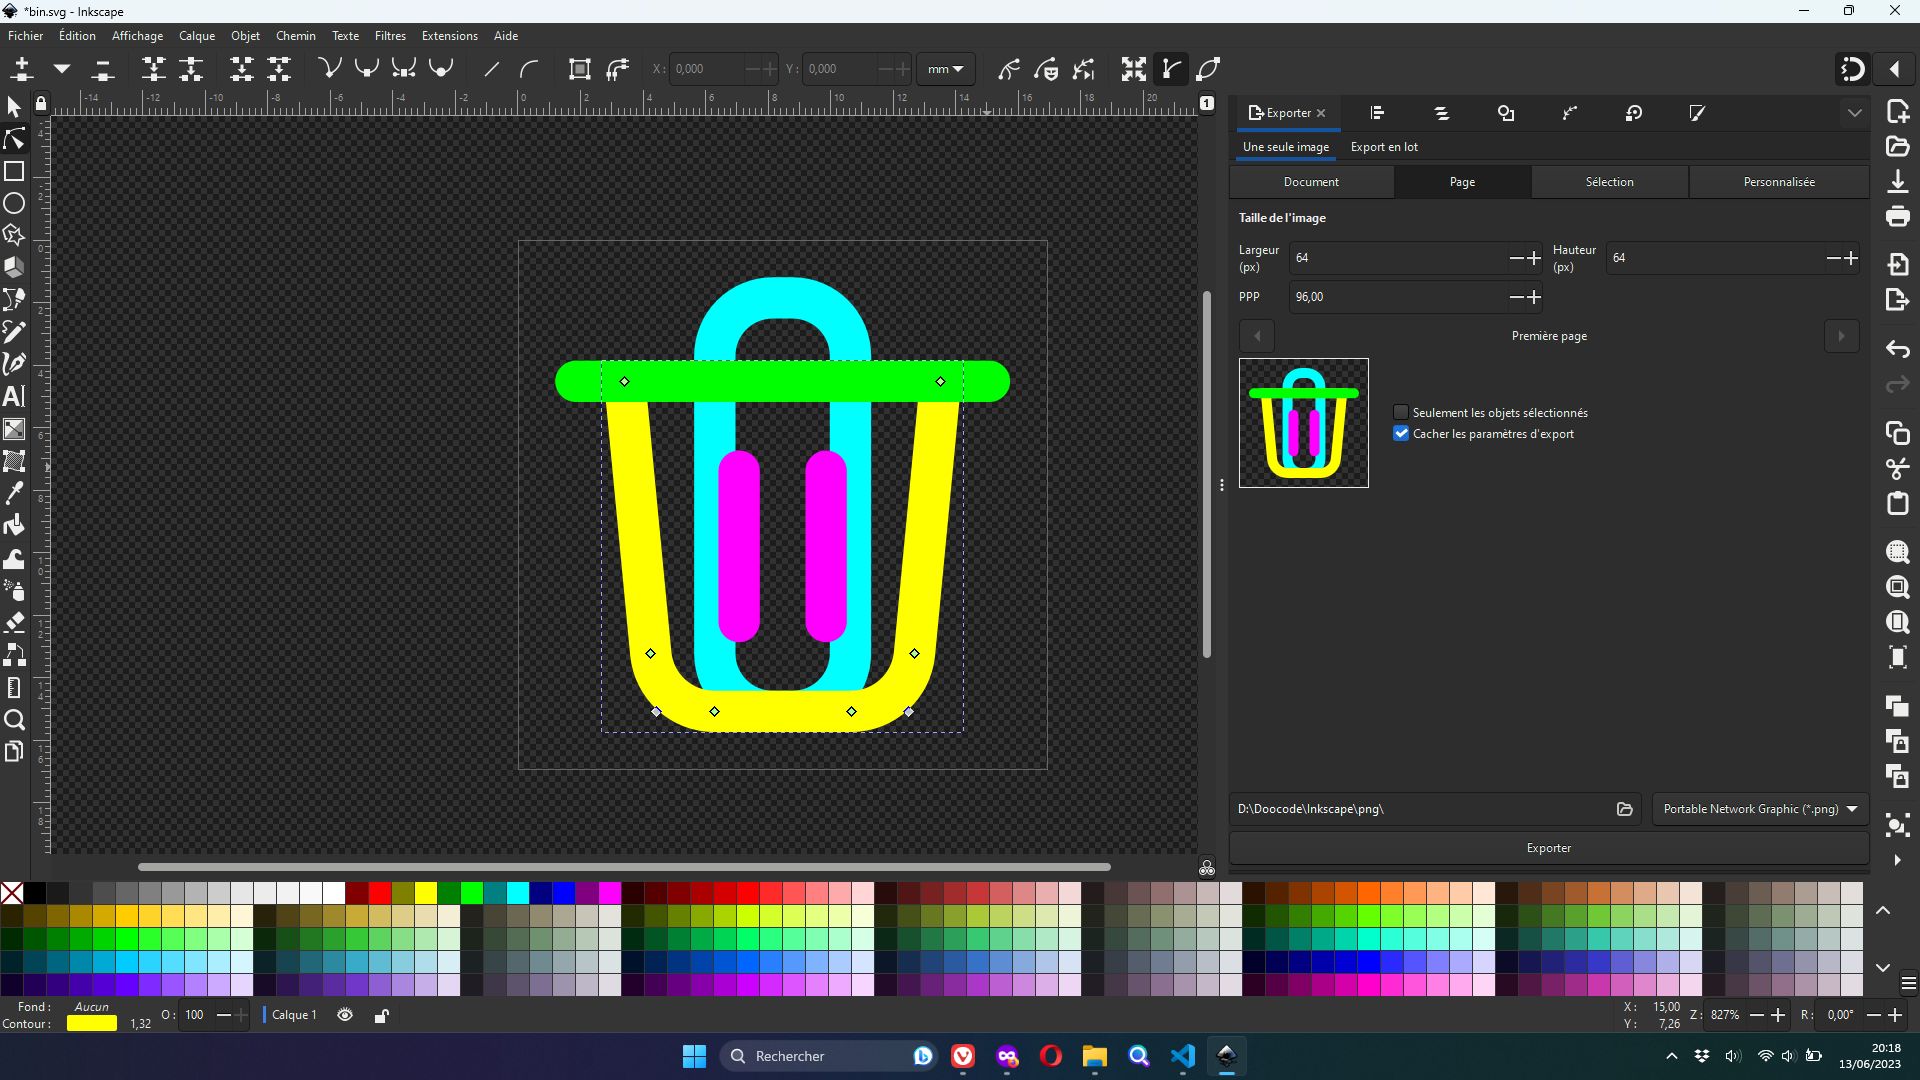
Task: Click the Spray tool icon
Action: coord(14,590)
